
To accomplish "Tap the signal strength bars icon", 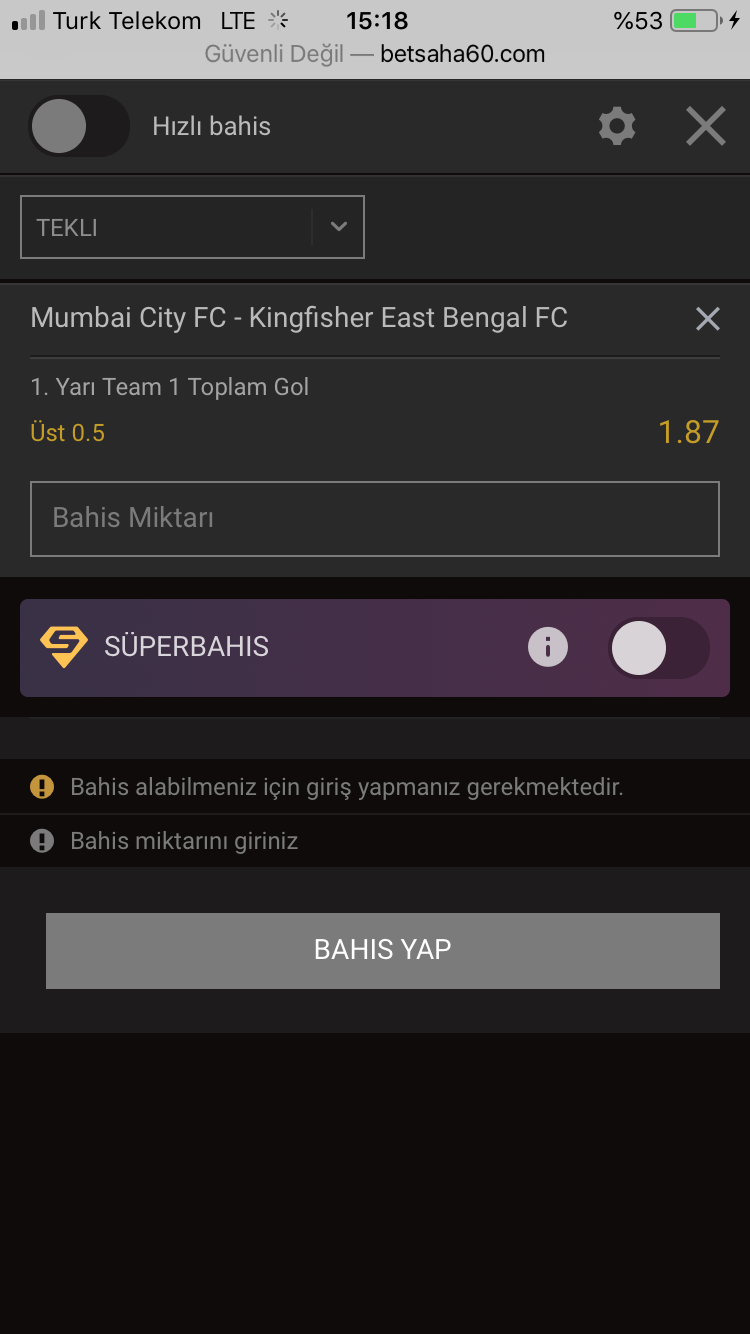I will coord(29,20).
